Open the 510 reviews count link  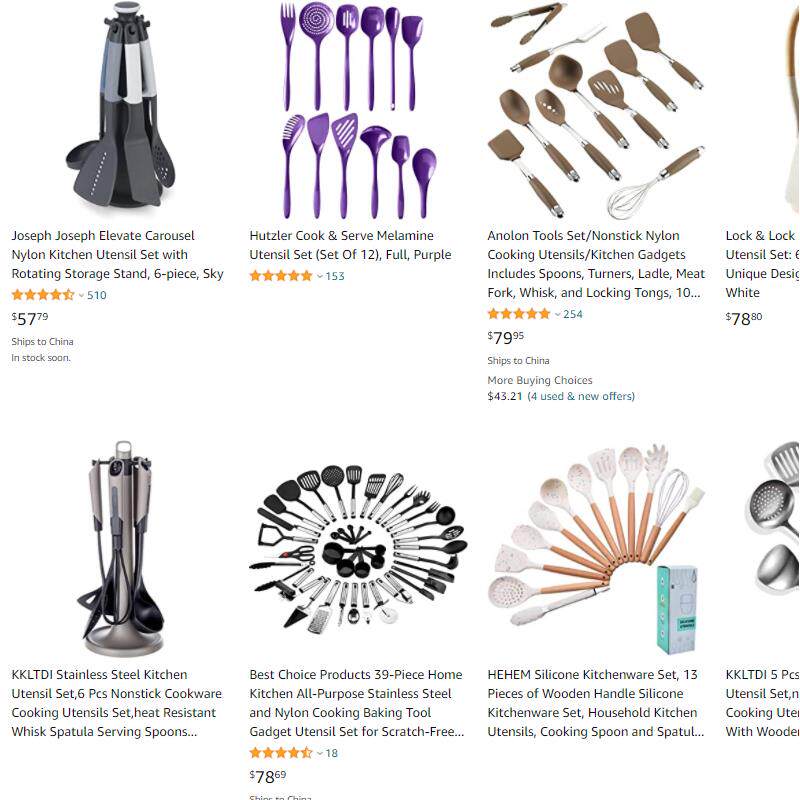click(96, 295)
